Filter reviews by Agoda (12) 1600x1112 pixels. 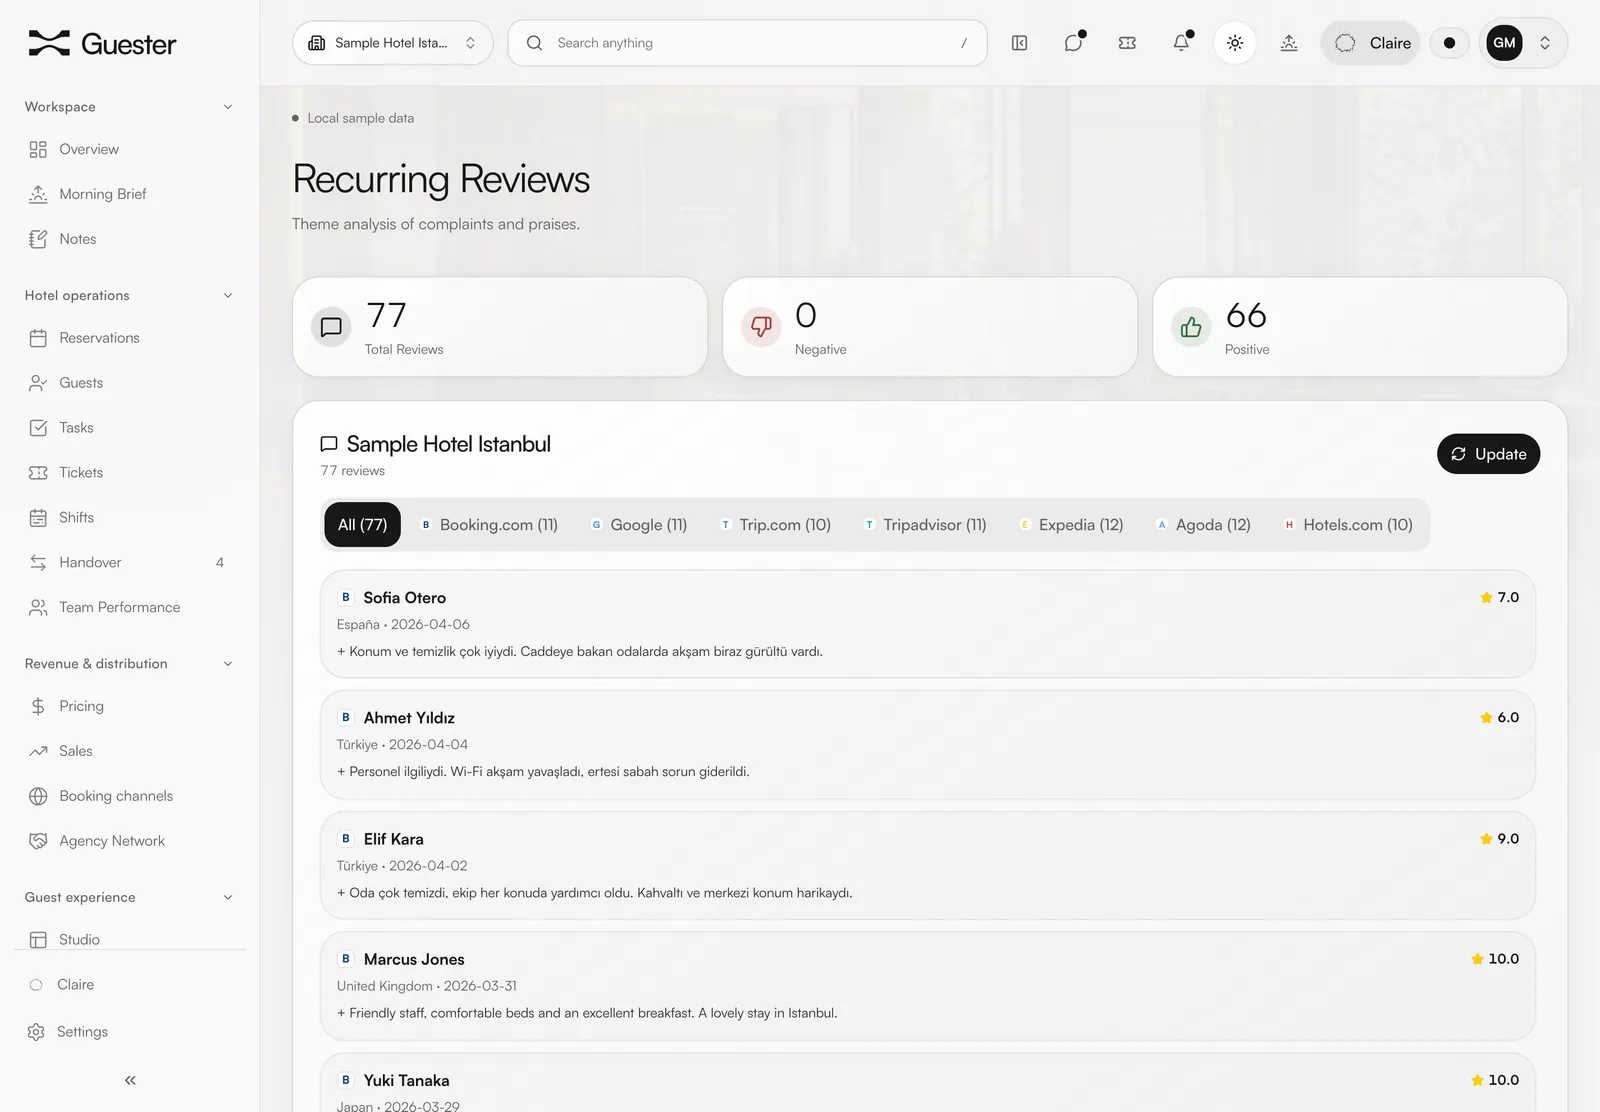pos(1203,525)
